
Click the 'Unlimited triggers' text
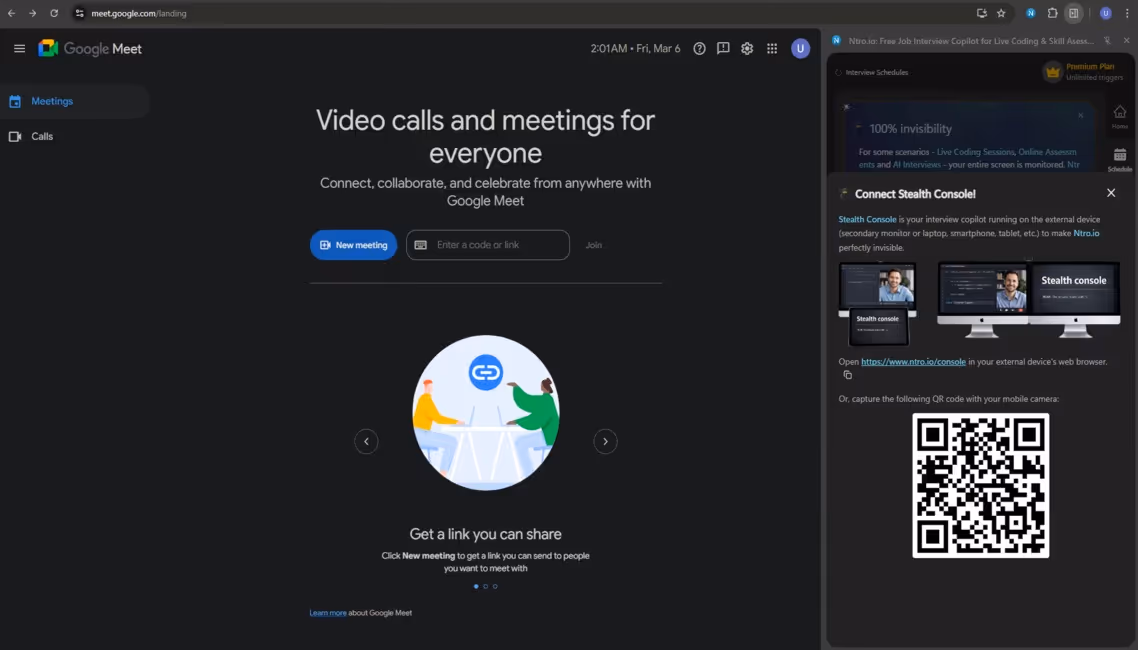[x=1094, y=78]
